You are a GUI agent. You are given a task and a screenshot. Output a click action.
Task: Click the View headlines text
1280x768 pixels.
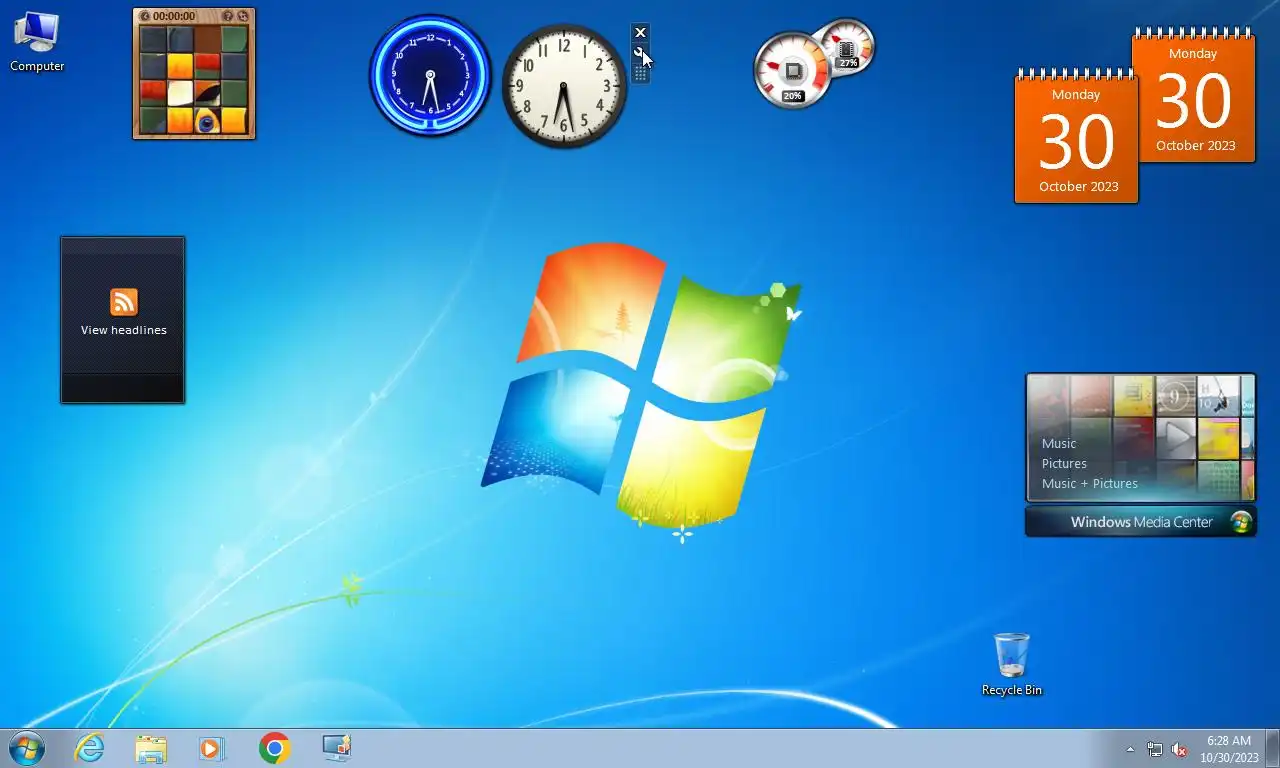click(124, 330)
